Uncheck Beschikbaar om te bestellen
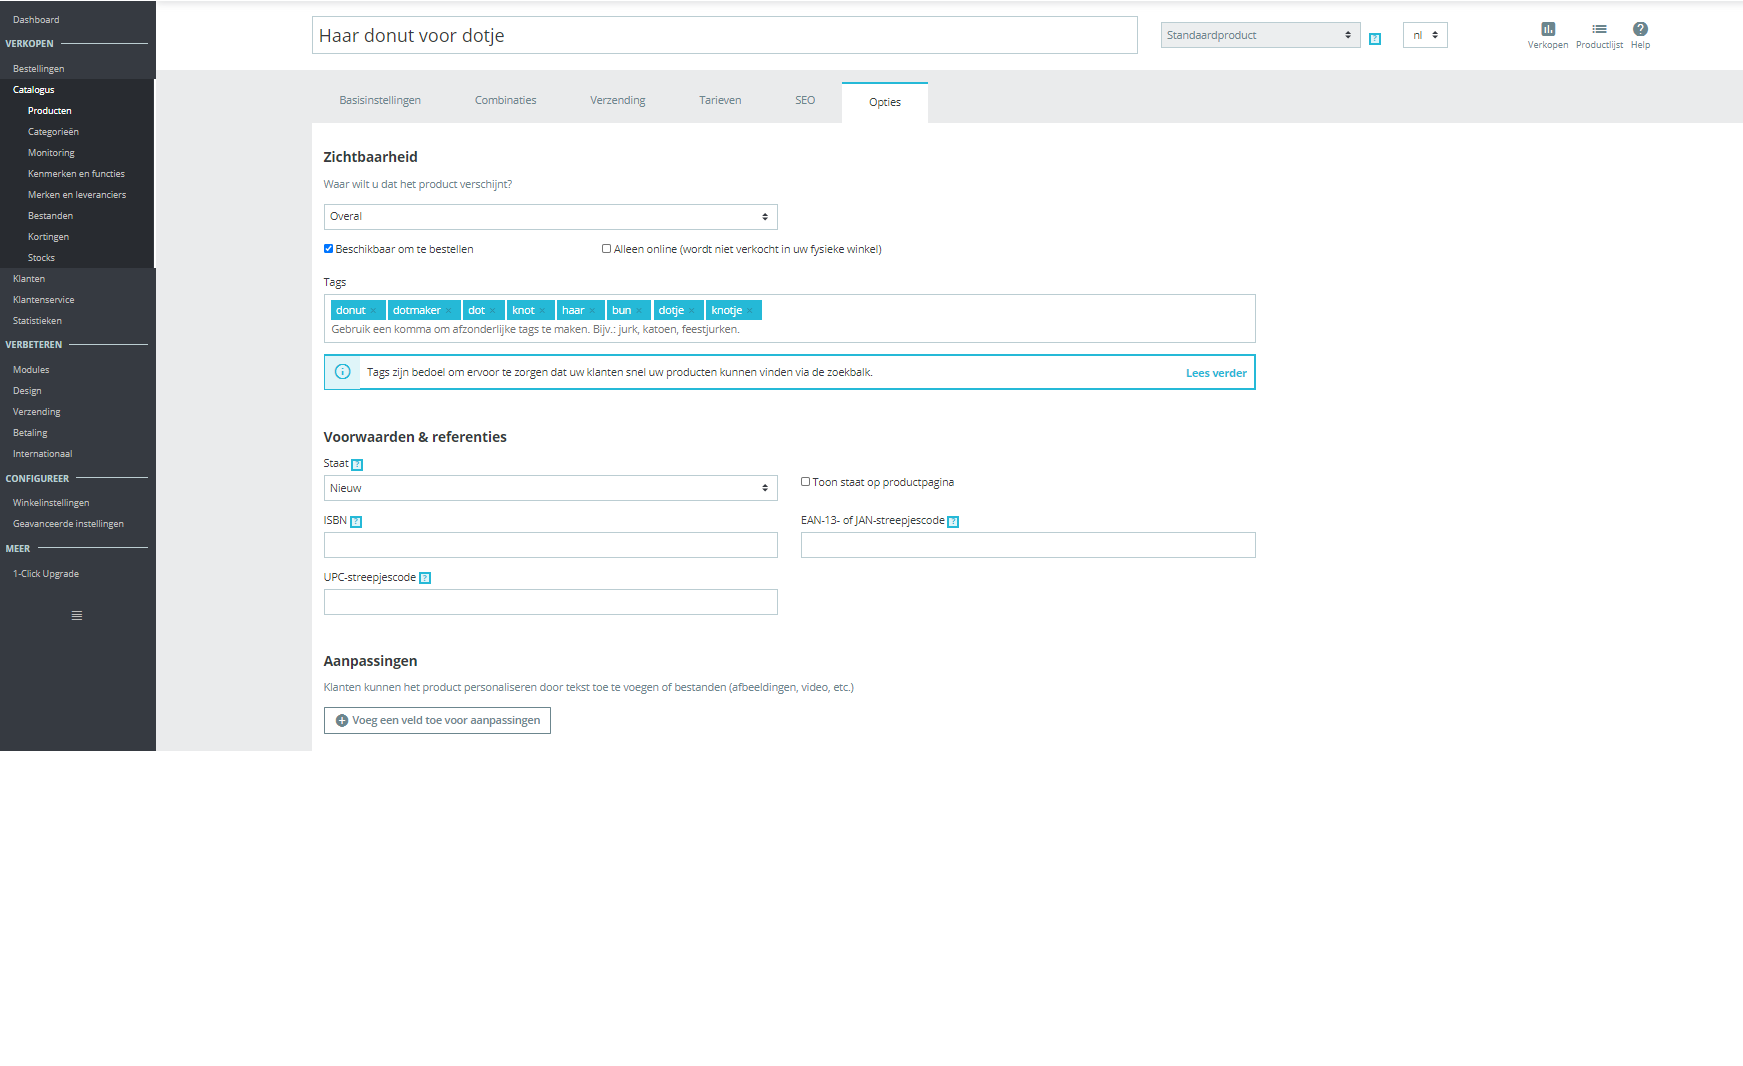The width and height of the screenshot is (1743, 1066). [328, 249]
